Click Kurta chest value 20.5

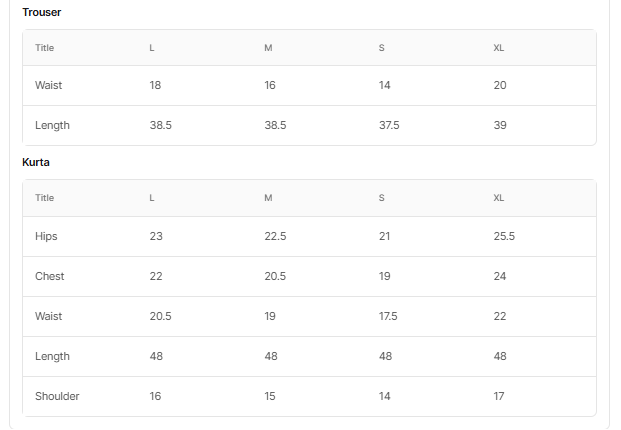tap(276, 276)
